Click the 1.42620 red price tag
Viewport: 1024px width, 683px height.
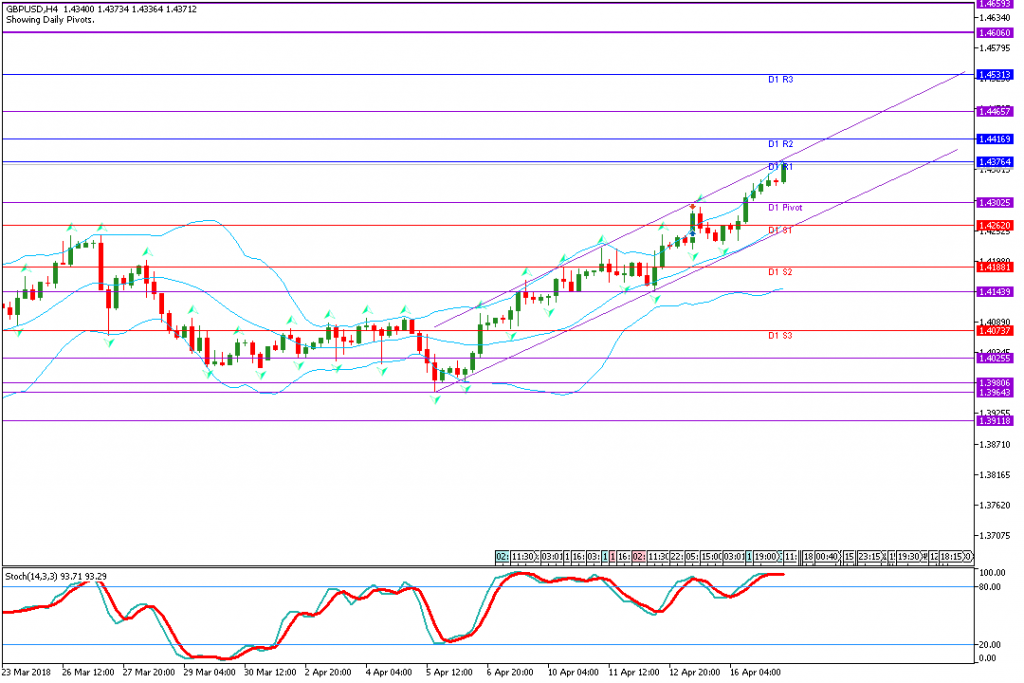pyautogui.click(x=997, y=226)
